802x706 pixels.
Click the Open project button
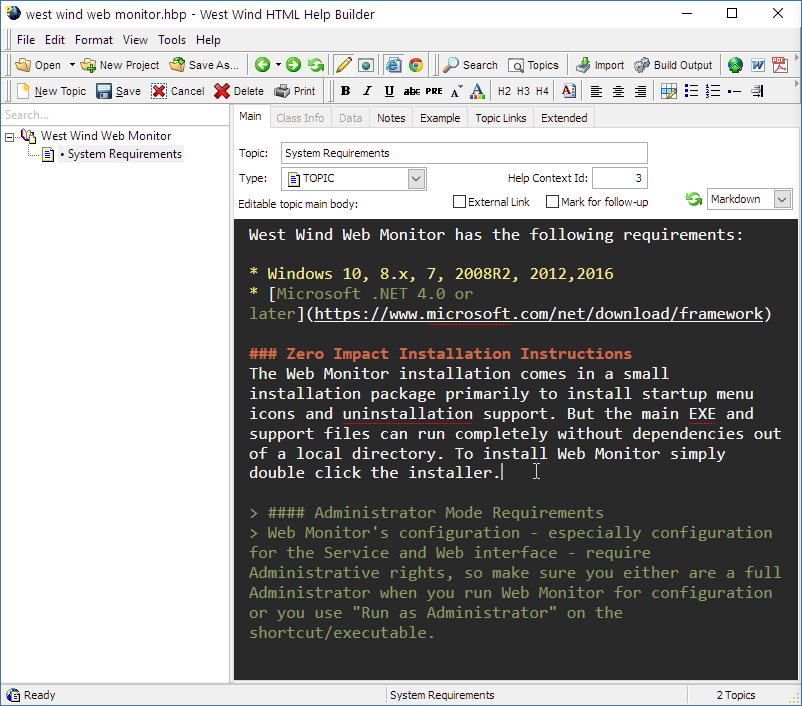pos(38,65)
